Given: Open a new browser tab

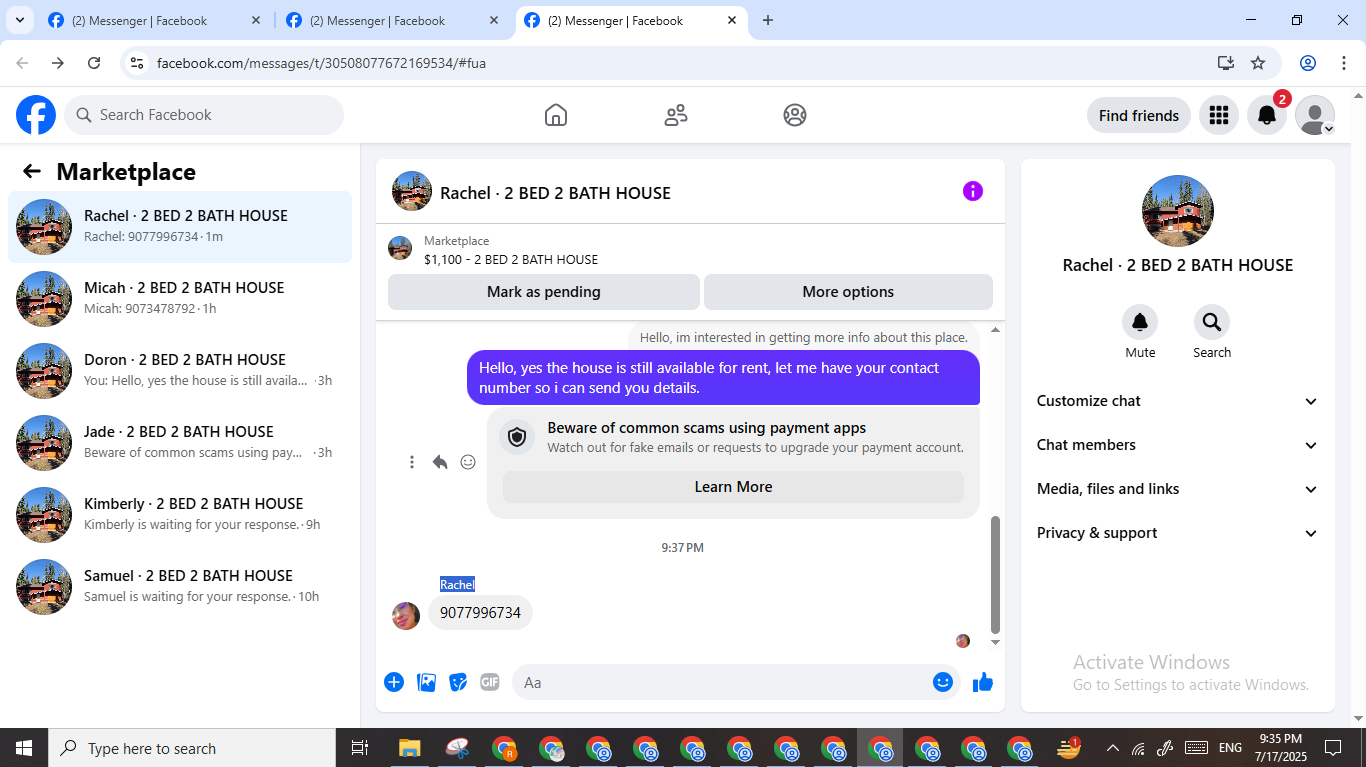Looking at the screenshot, I should point(768,20).
